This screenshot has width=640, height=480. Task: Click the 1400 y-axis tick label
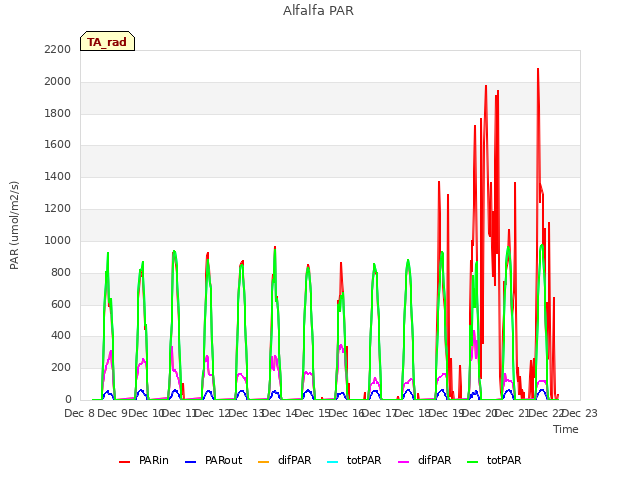[58, 177]
